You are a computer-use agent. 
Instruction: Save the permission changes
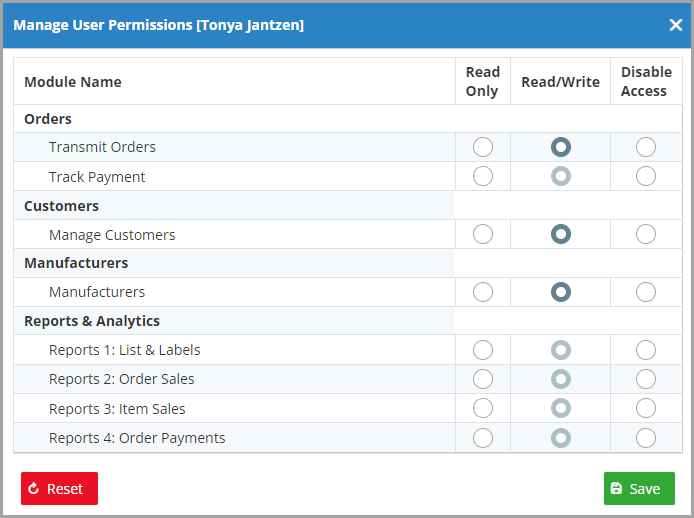(639, 488)
